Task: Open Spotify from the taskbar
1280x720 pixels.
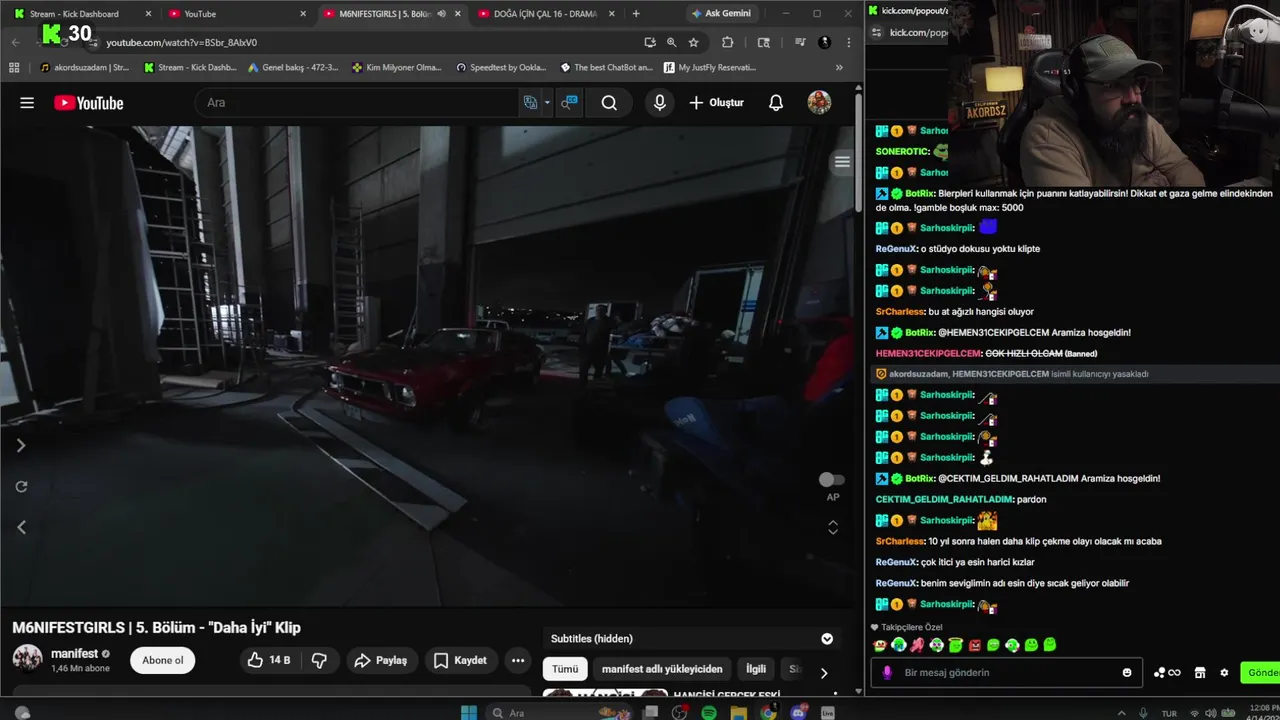Action: coord(709,713)
